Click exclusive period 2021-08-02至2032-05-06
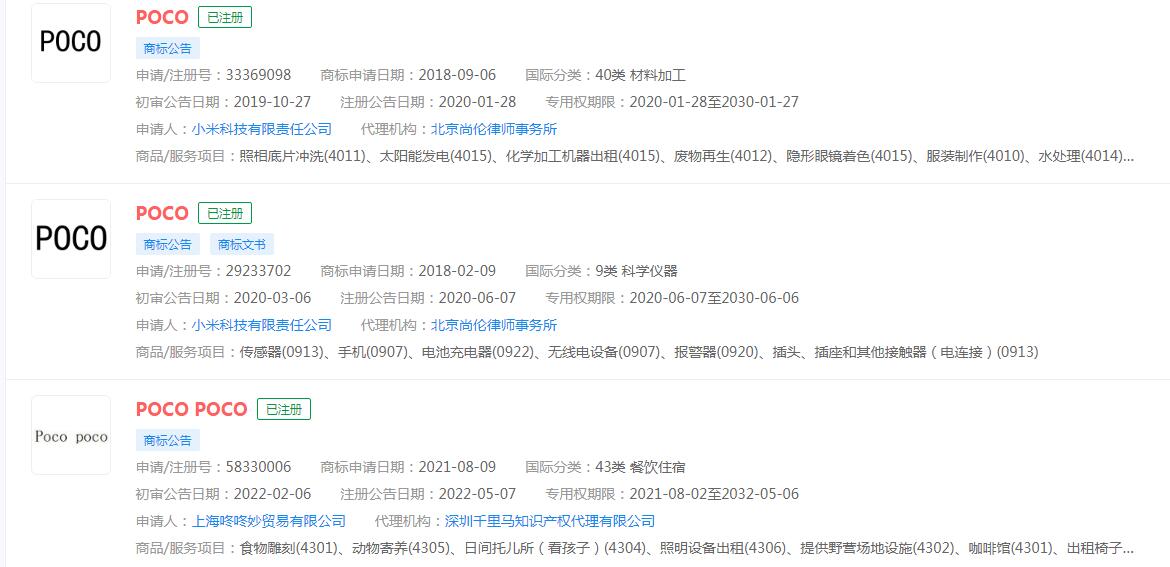Image resolution: width=1170 pixels, height=567 pixels. pyautogui.click(x=714, y=494)
